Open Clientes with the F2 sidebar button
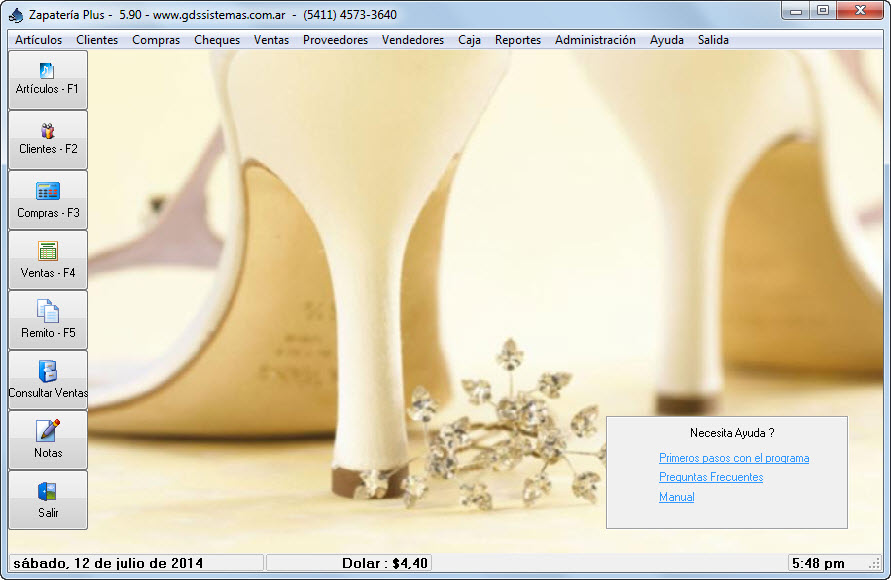This screenshot has height=580, width=891. pos(48,140)
